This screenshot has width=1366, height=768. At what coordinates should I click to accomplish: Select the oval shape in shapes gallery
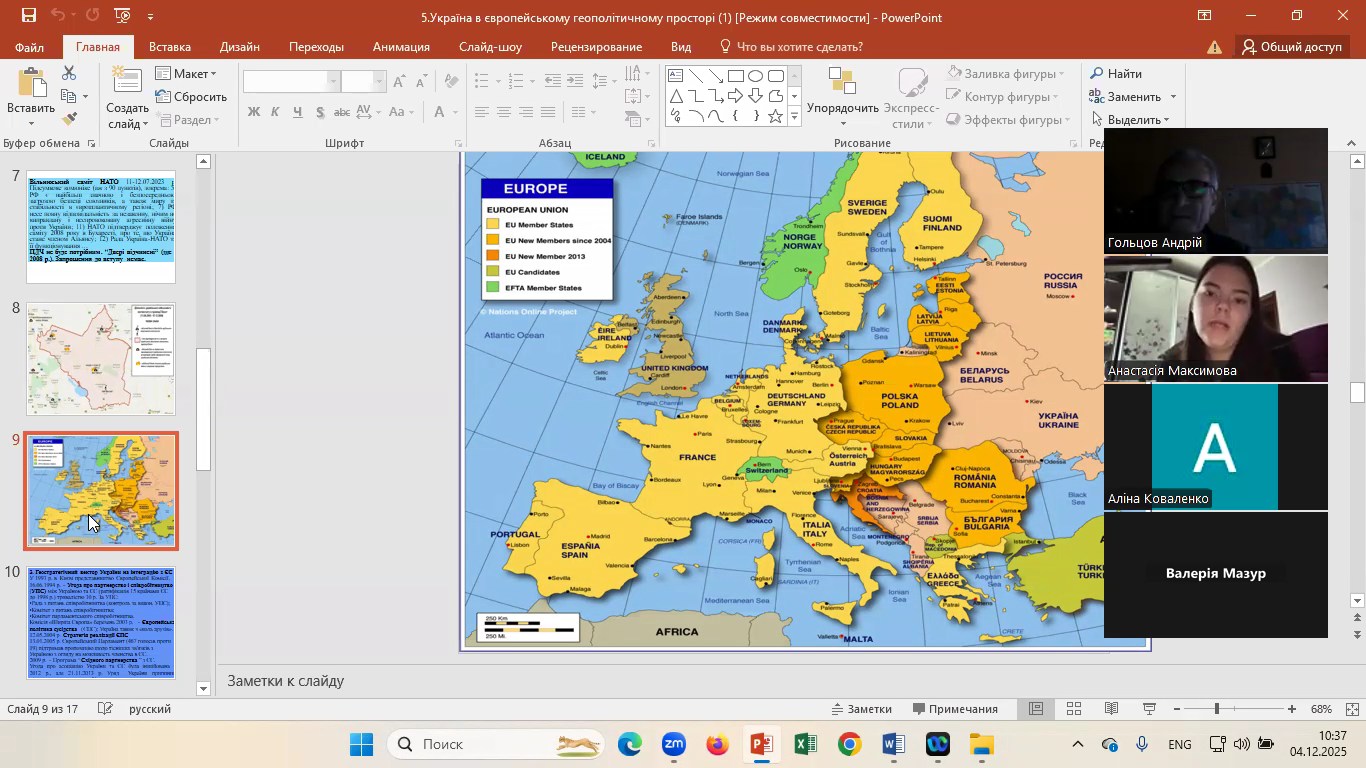point(755,76)
